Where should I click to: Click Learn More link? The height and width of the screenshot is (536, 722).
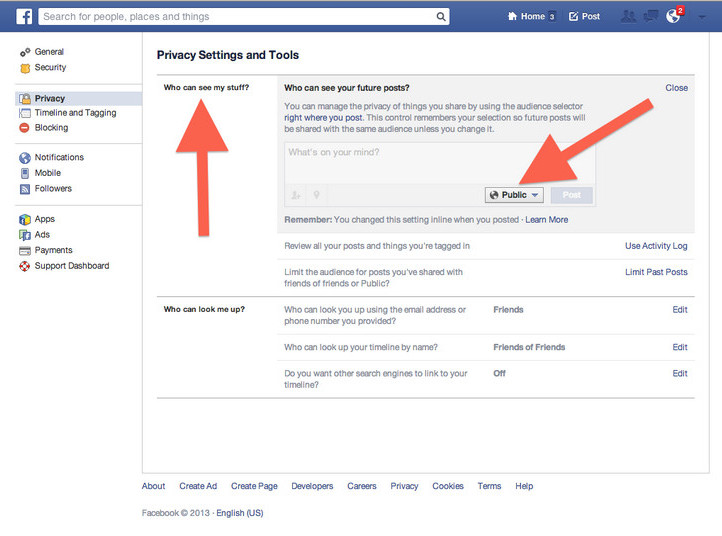547,220
